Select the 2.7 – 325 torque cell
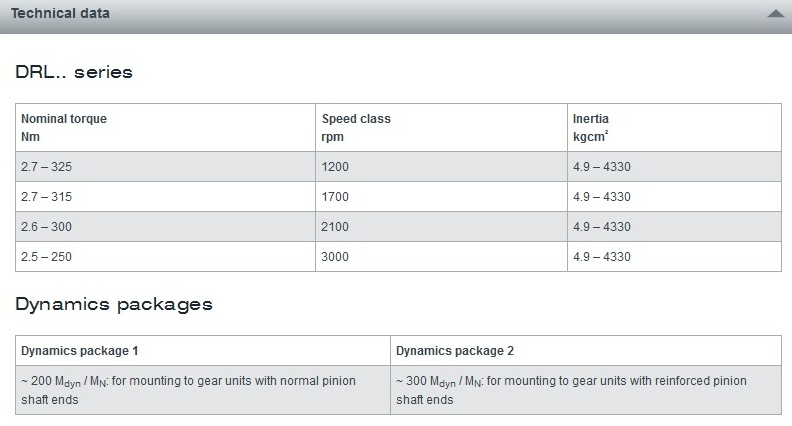 [x=165, y=167]
